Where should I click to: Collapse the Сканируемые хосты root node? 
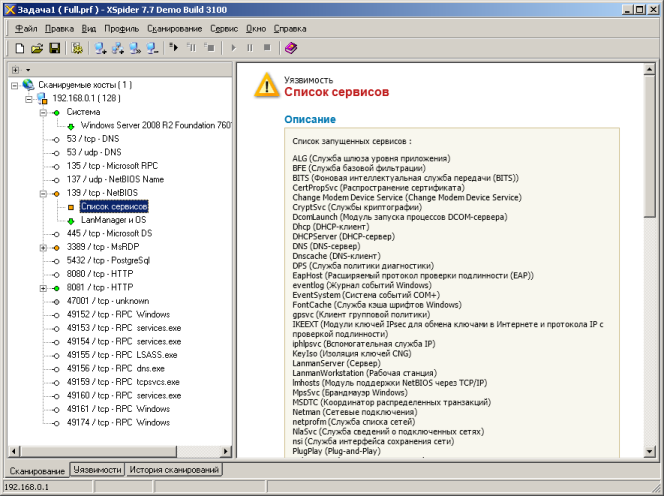coord(15,86)
